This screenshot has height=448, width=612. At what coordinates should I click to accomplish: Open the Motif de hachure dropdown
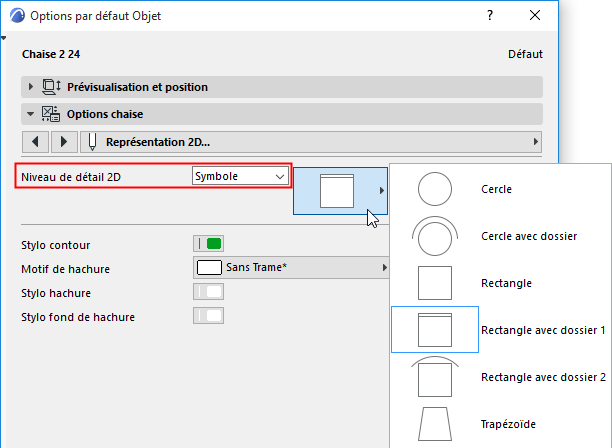click(x=290, y=268)
